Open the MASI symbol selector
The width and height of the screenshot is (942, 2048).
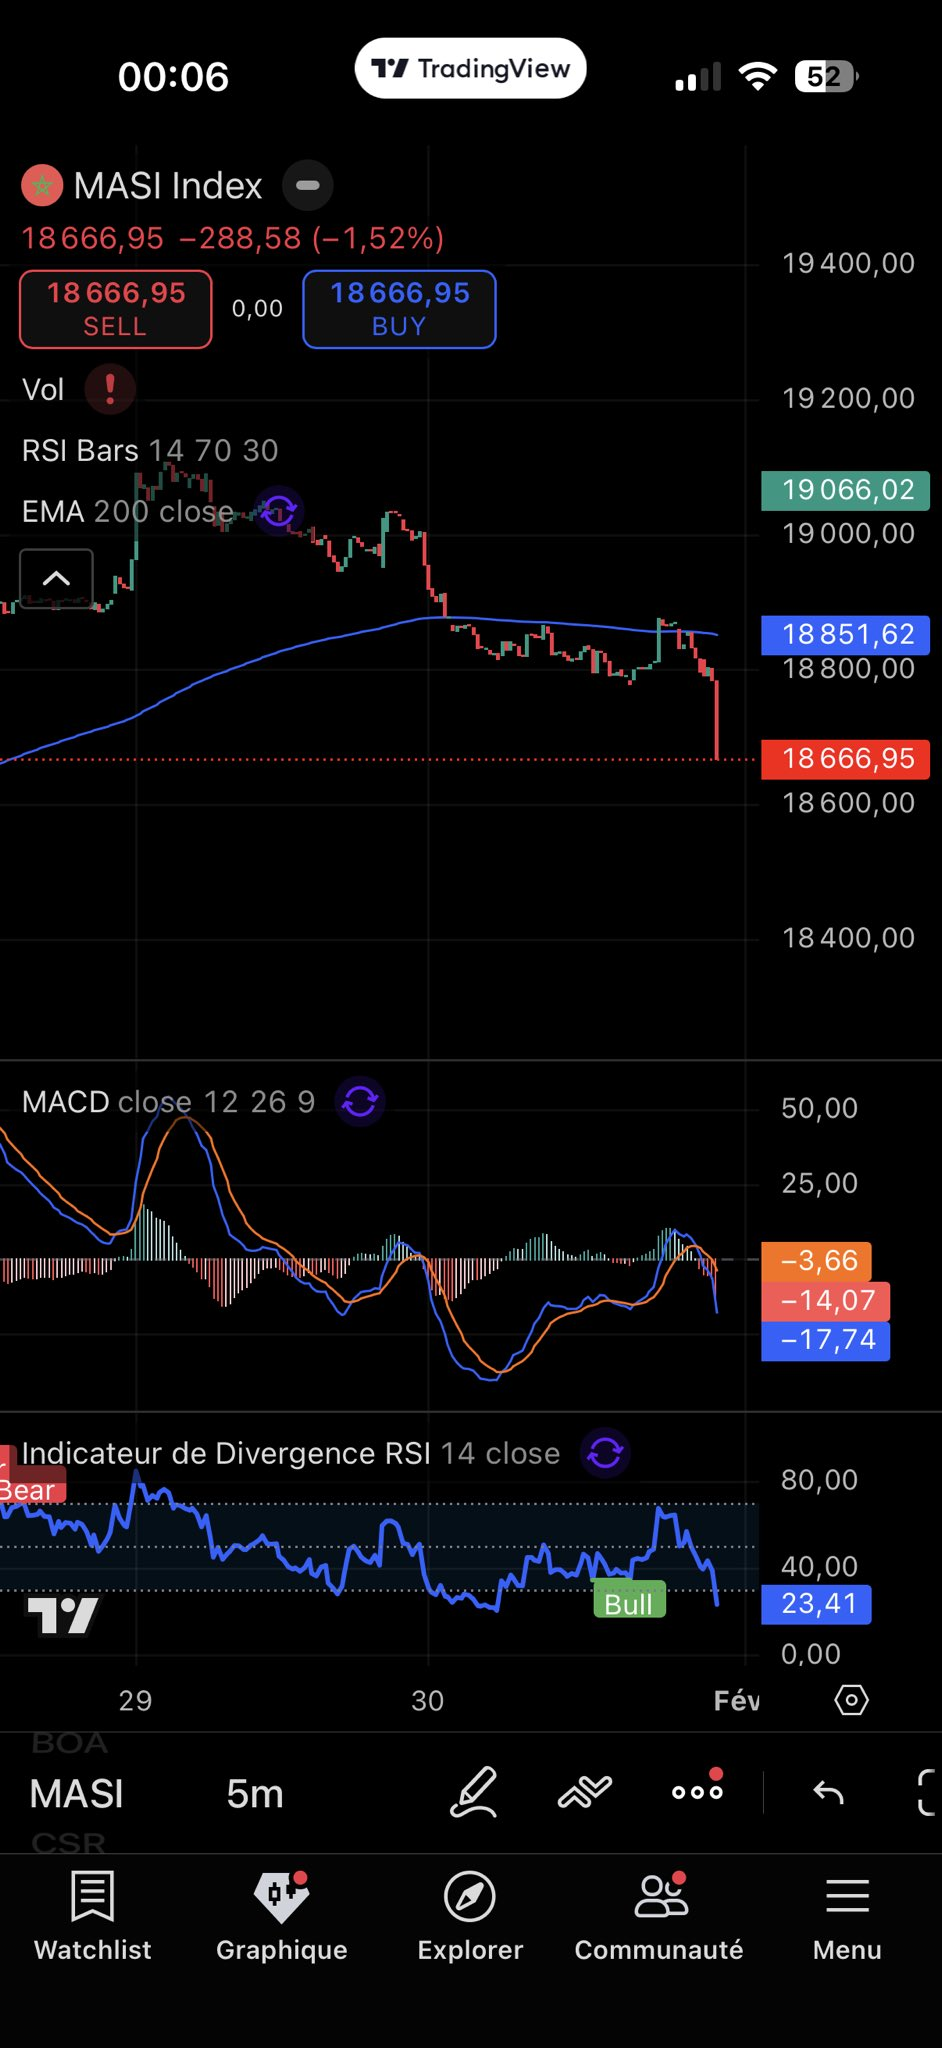pos(77,1794)
